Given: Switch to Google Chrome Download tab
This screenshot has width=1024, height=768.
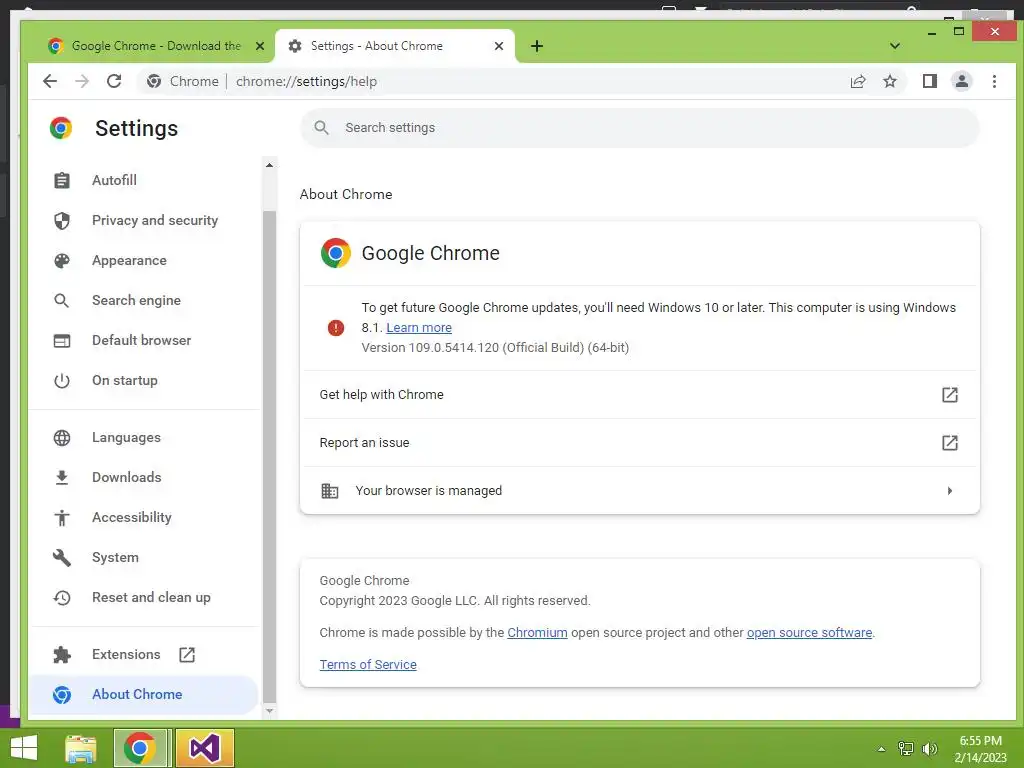Looking at the screenshot, I should pyautogui.click(x=156, y=46).
